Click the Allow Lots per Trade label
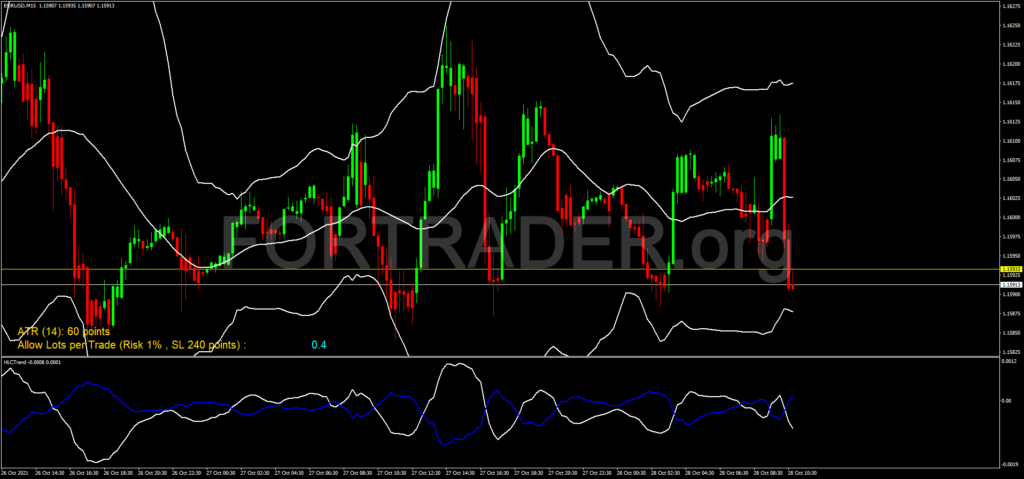The image size is (1024, 479). (x=132, y=344)
